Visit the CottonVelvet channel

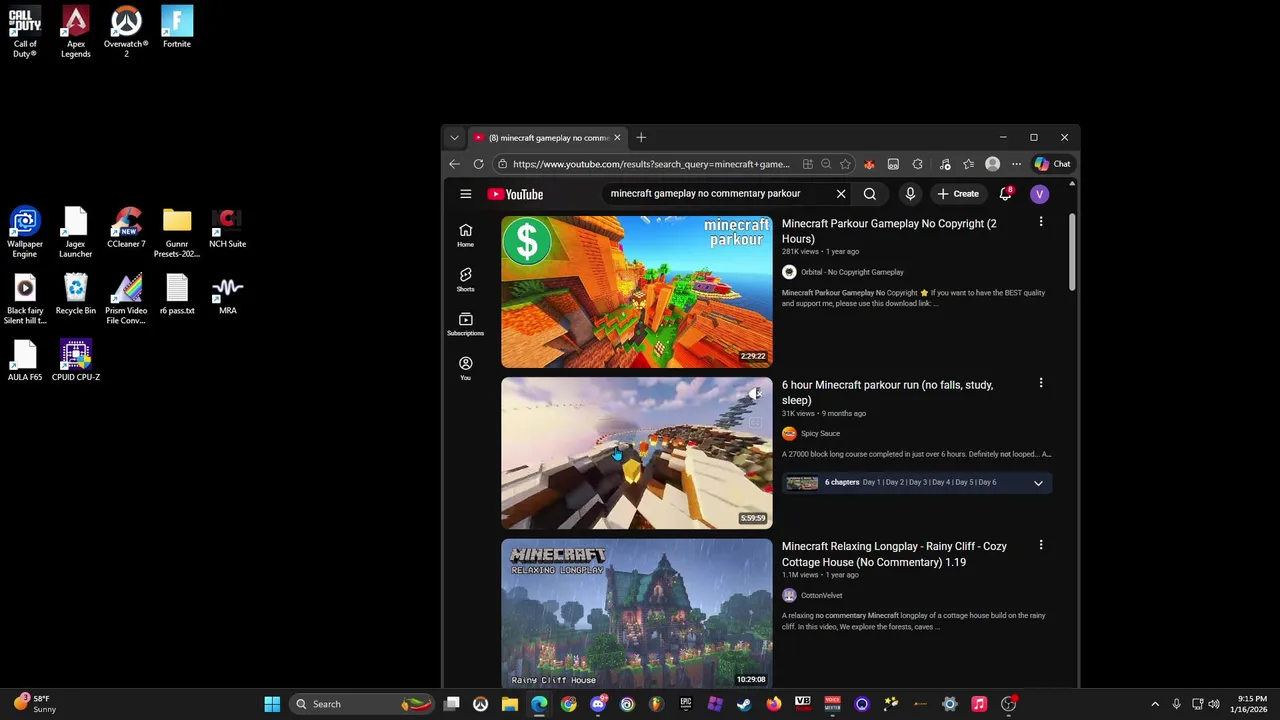tap(821, 595)
